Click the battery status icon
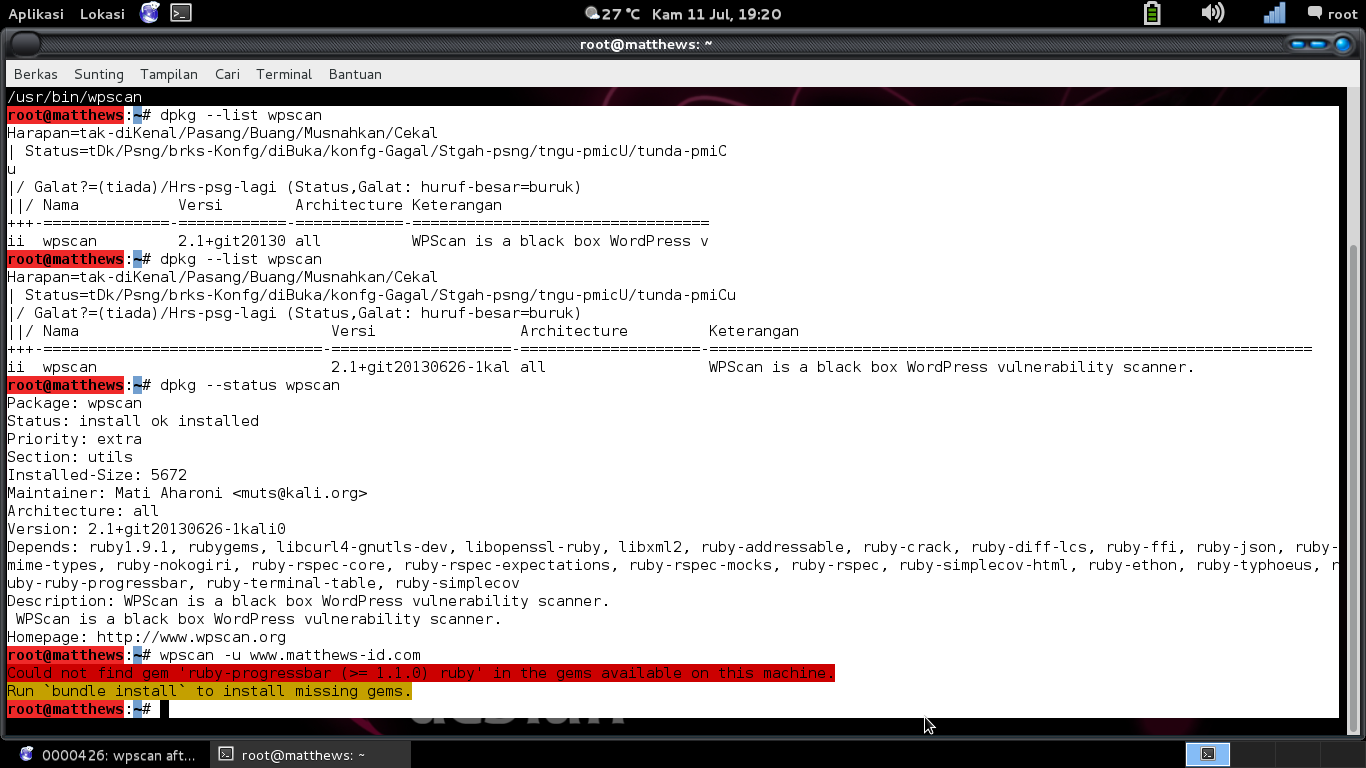 point(1152,13)
